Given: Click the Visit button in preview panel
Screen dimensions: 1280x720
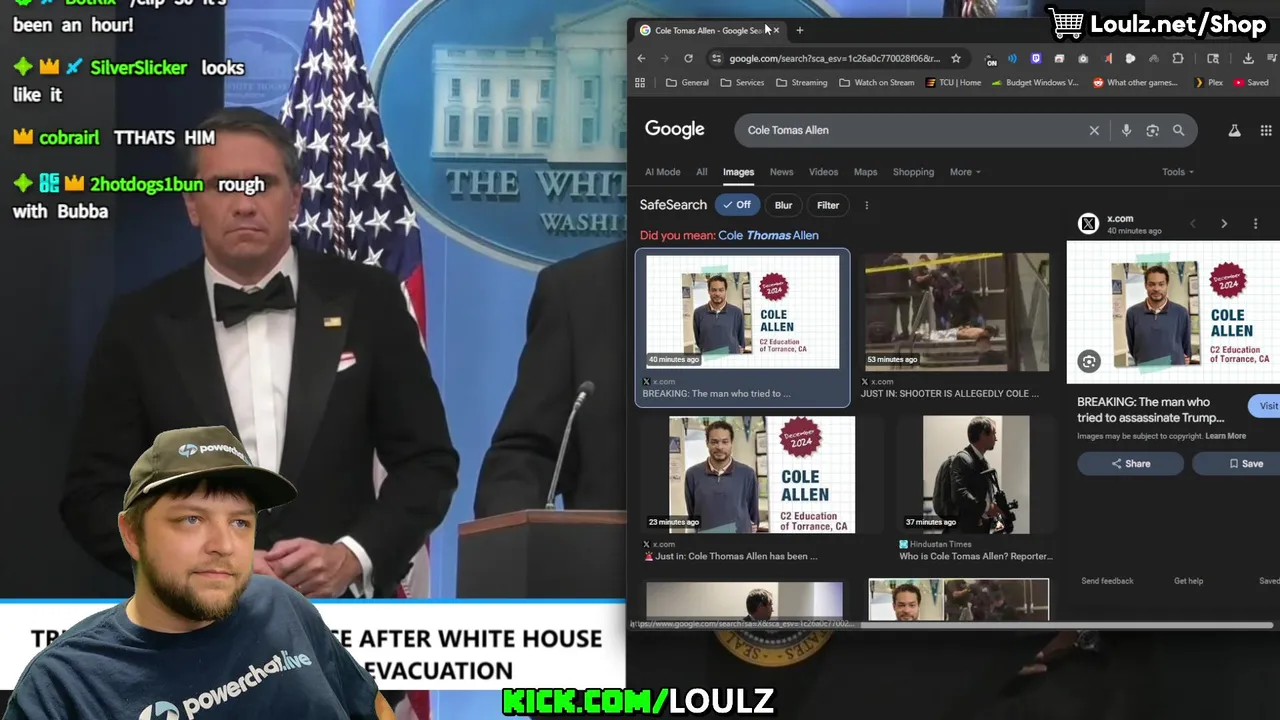Looking at the screenshot, I should pos(1264,406).
